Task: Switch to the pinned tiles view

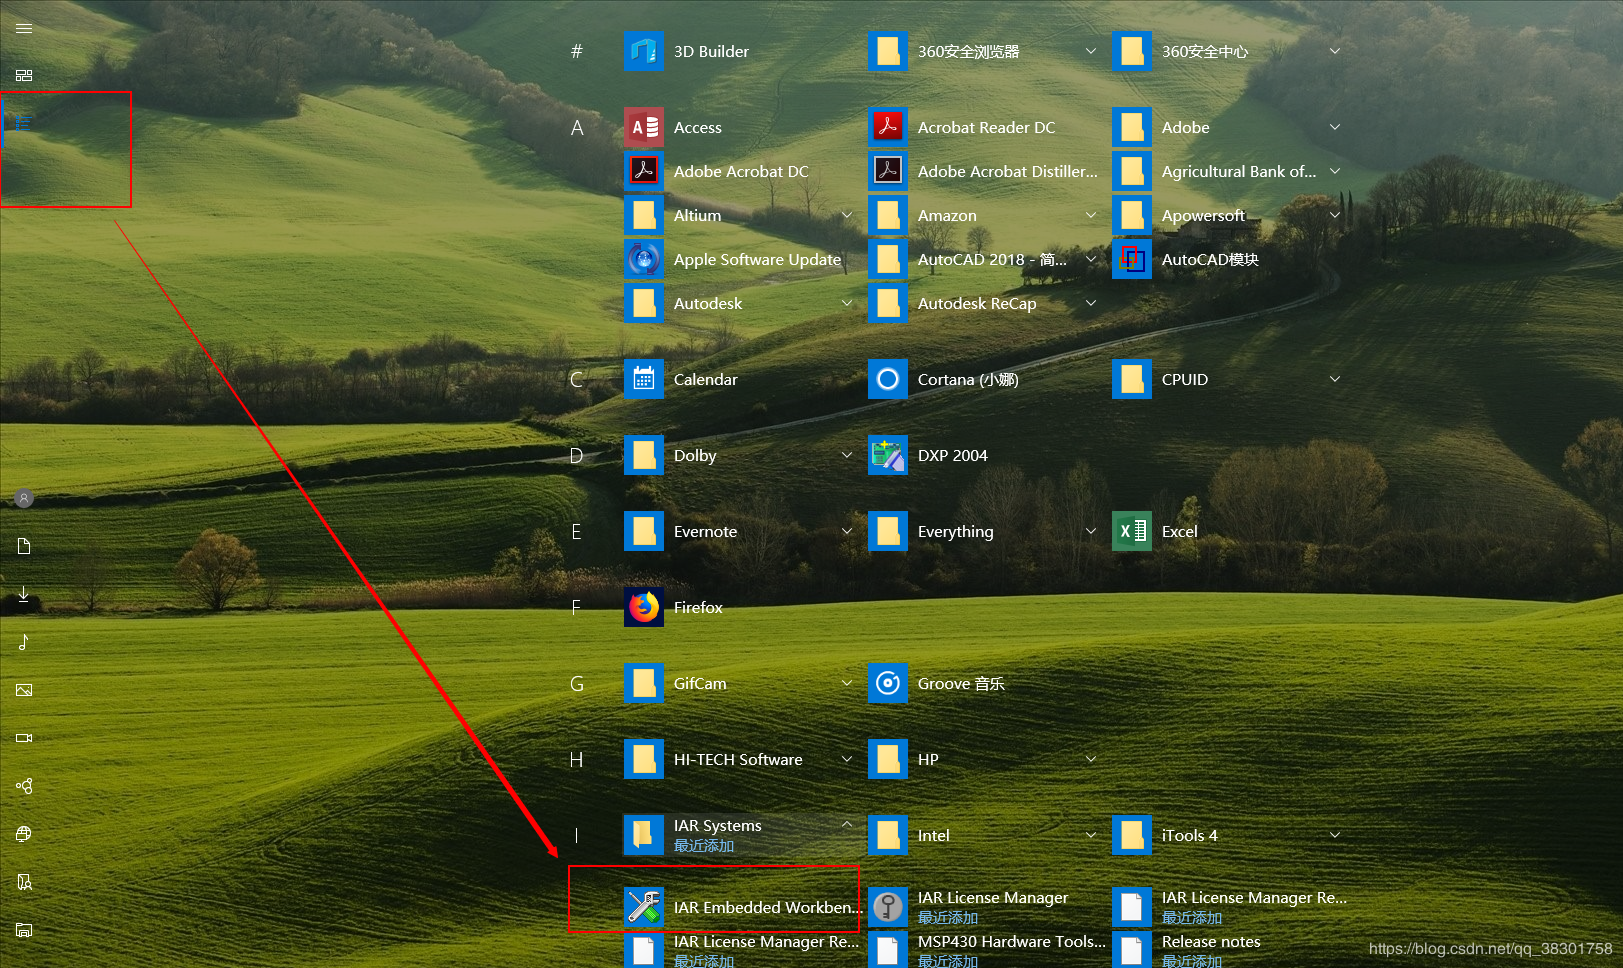Action: [24, 75]
